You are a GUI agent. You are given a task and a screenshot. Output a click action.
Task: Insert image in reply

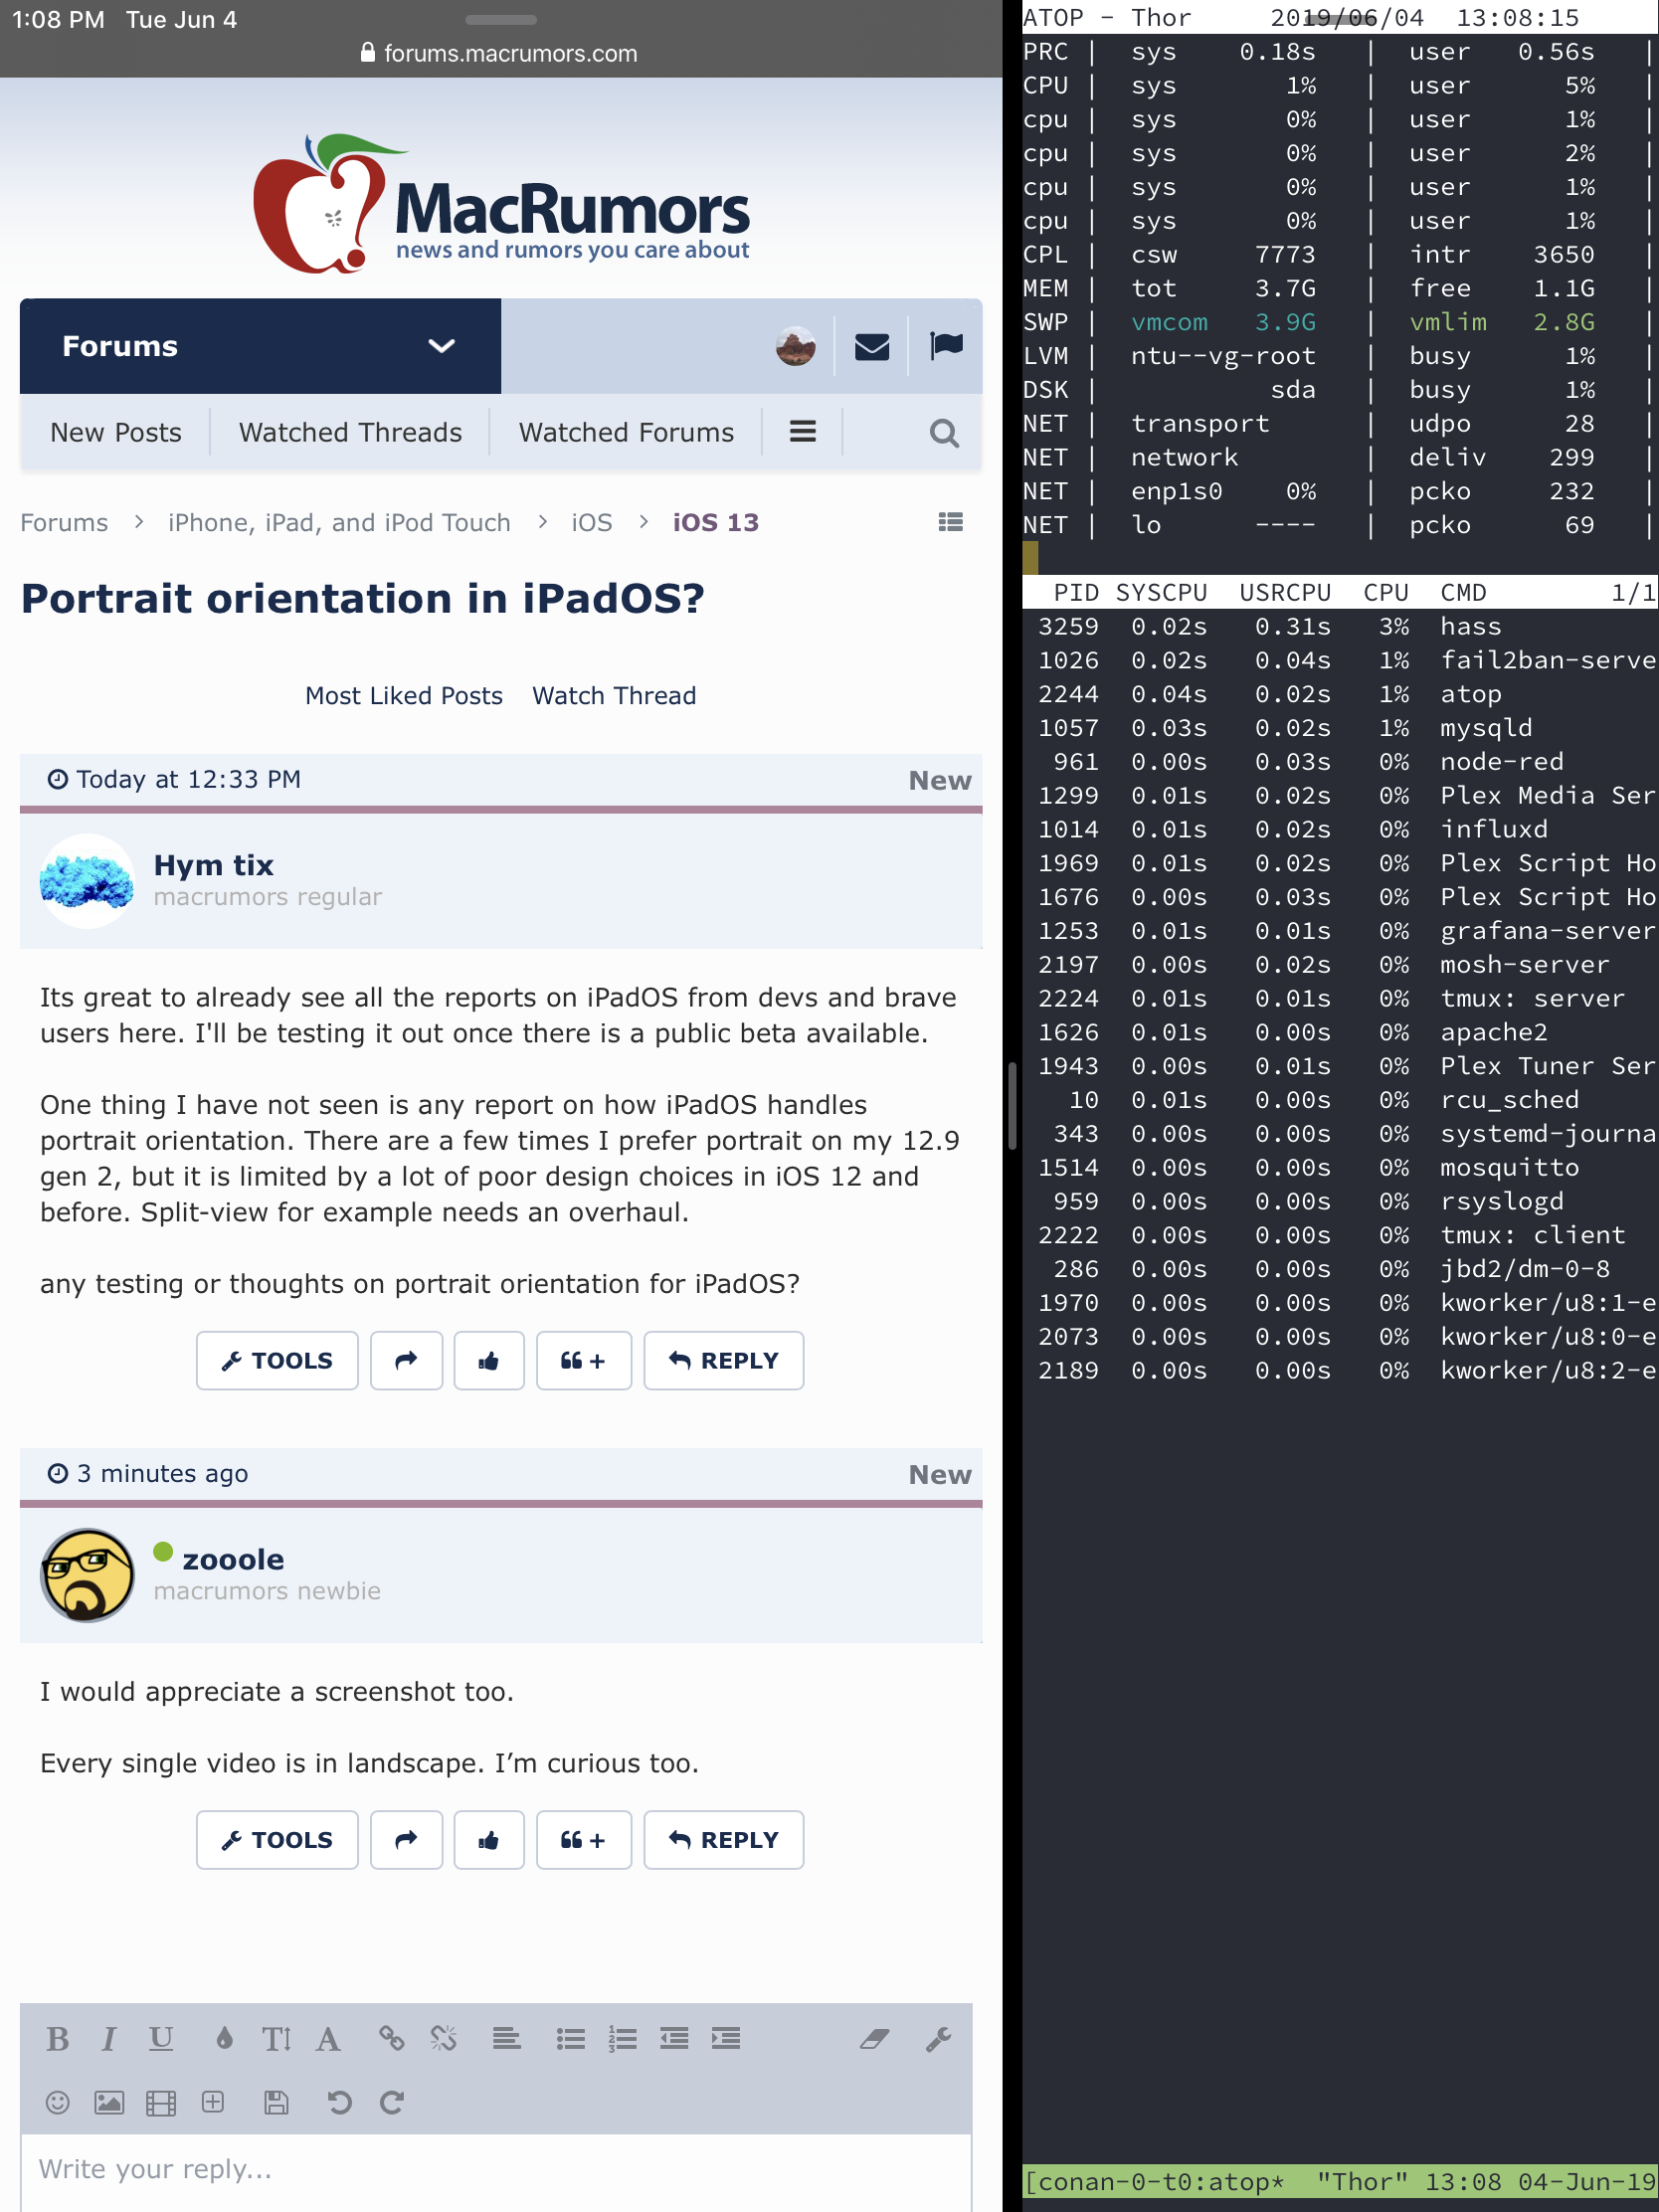pyautogui.click(x=109, y=2103)
